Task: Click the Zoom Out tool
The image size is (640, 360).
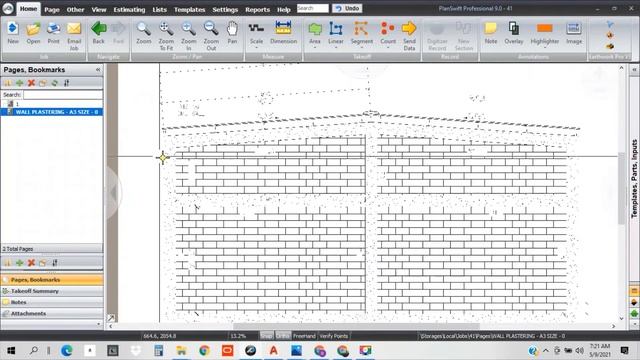Action: pos(211,36)
